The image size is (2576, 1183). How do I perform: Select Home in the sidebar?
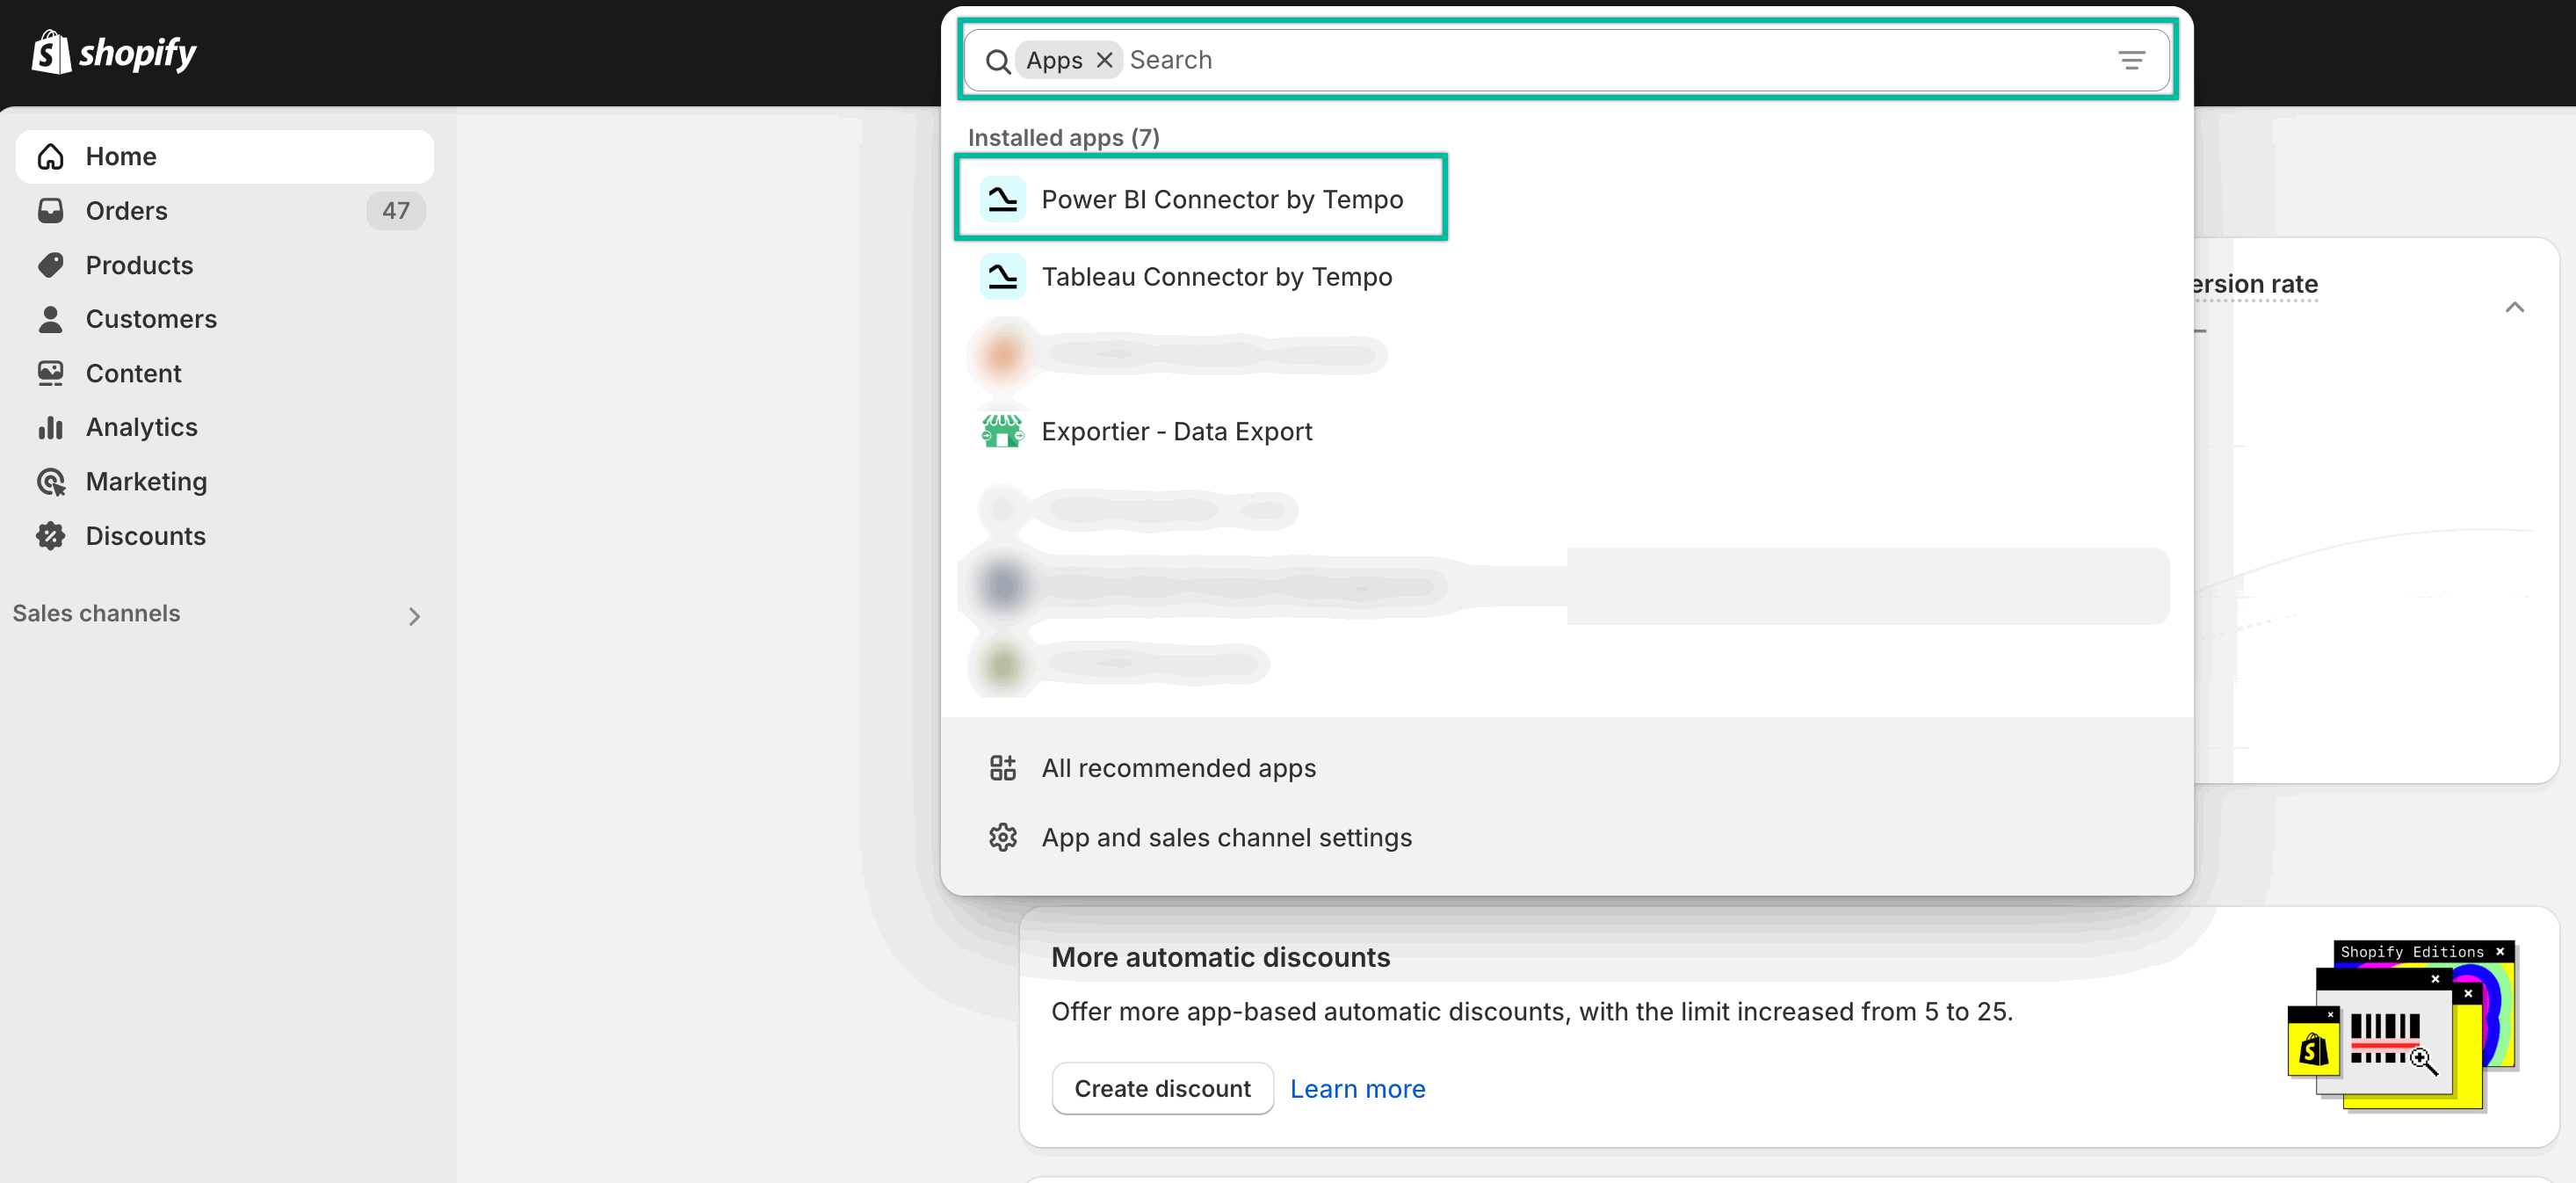(x=120, y=156)
